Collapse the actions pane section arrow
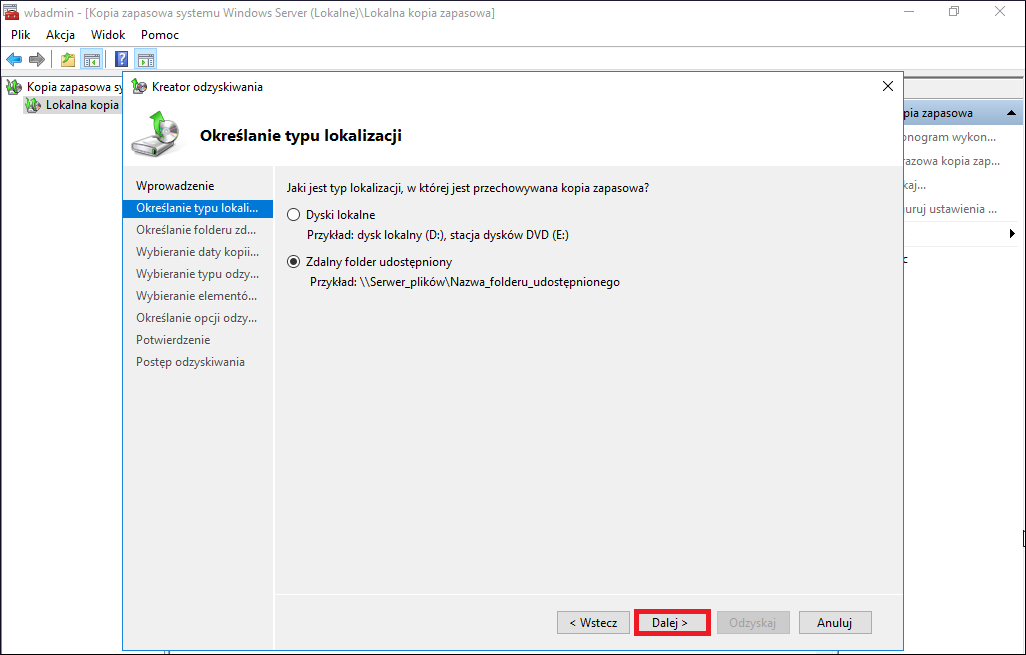The height and width of the screenshot is (655, 1026). pyautogui.click(x=1011, y=113)
